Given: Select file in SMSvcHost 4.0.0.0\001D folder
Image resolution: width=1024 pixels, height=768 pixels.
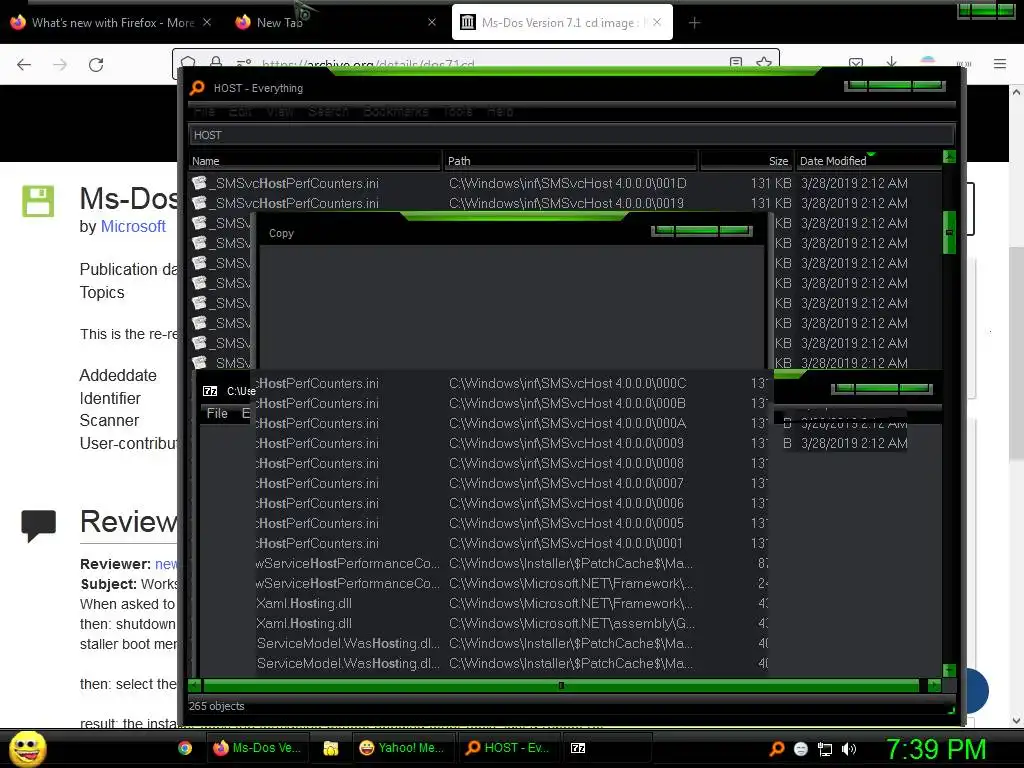Looking at the screenshot, I should 565,184.
